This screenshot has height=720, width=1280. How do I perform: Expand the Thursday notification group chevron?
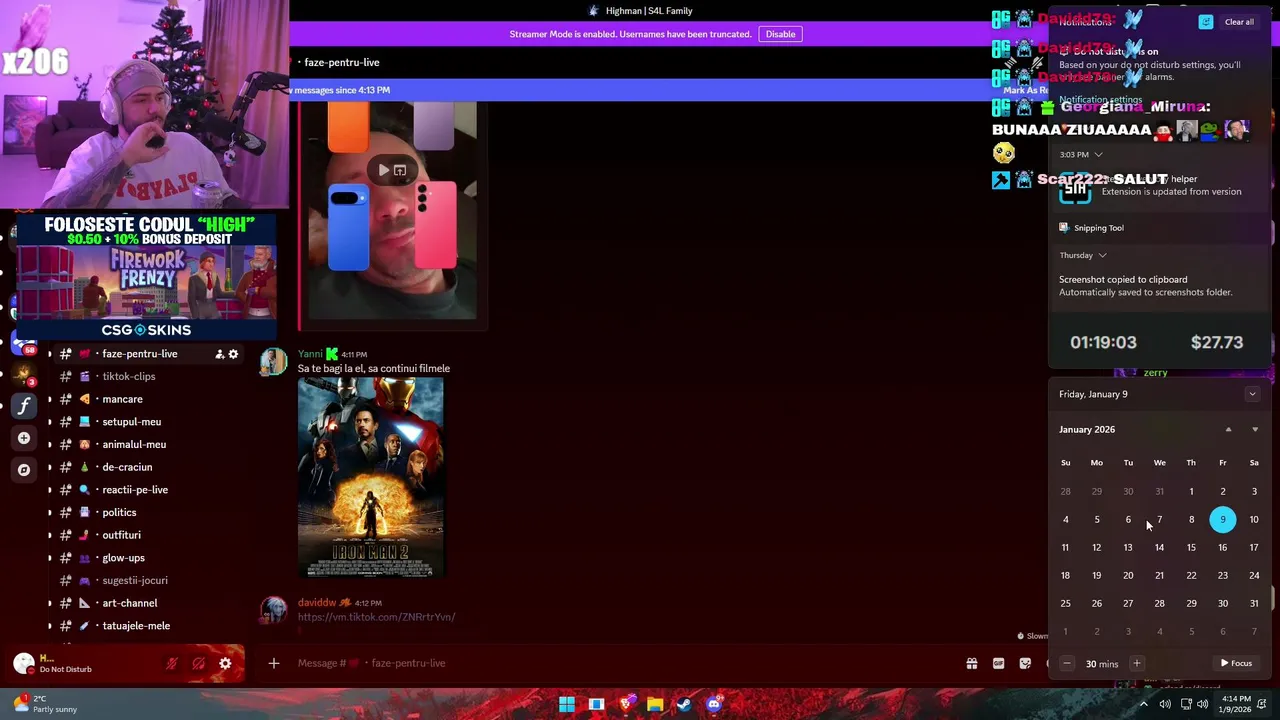1102,255
